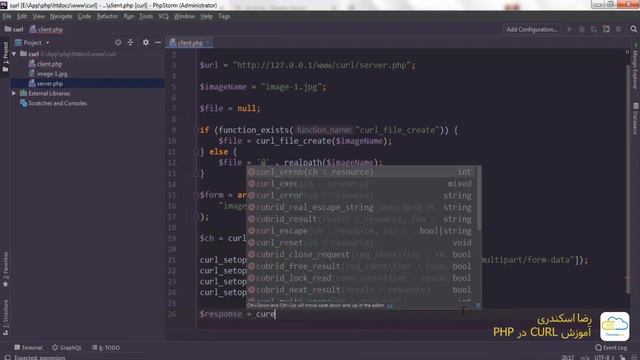Click Add Configuration button
The height and width of the screenshot is (360, 640).
tap(531, 29)
